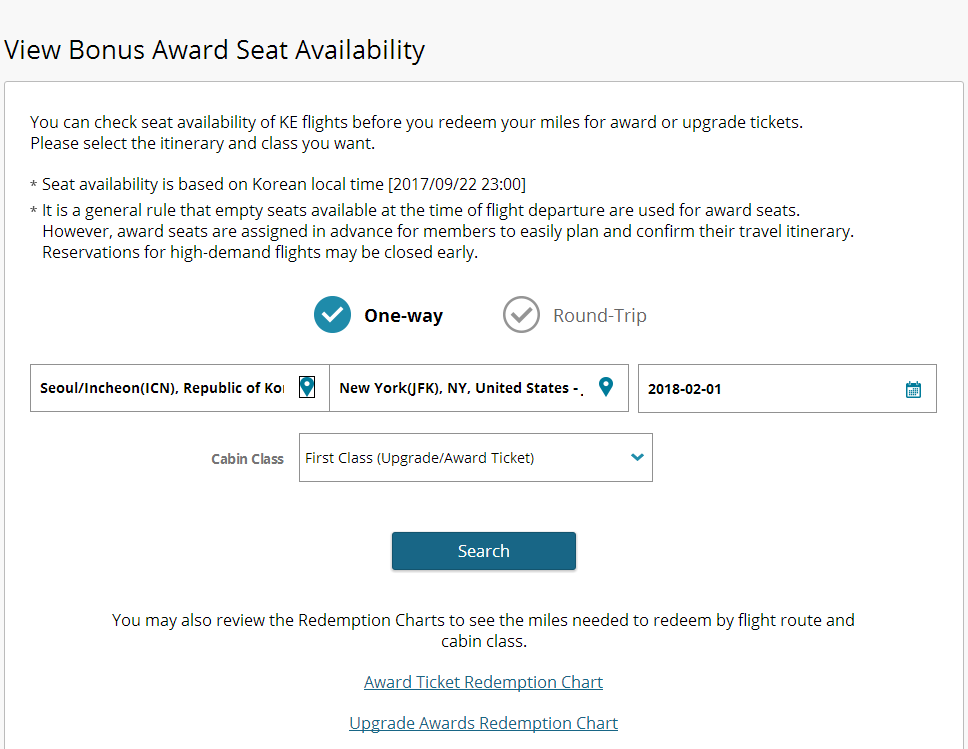This screenshot has height=749, width=968.
Task: Click the Seoul/Incheon(ICN) departure field
Action: [x=180, y=388]
